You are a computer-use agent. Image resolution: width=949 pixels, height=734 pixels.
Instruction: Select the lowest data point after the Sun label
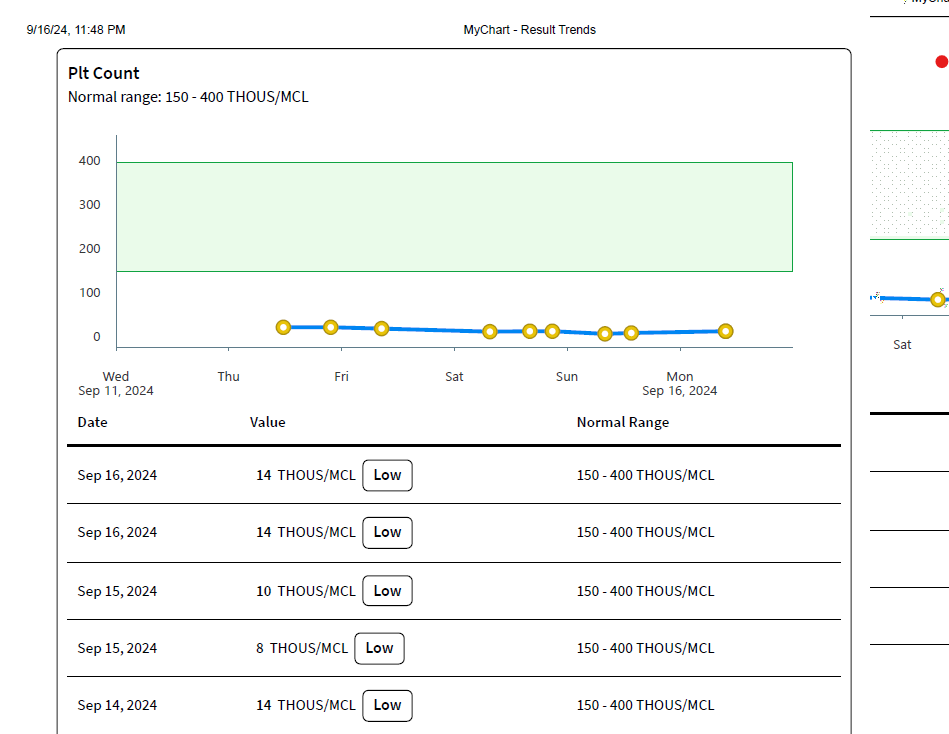click(x=605, y=334)
